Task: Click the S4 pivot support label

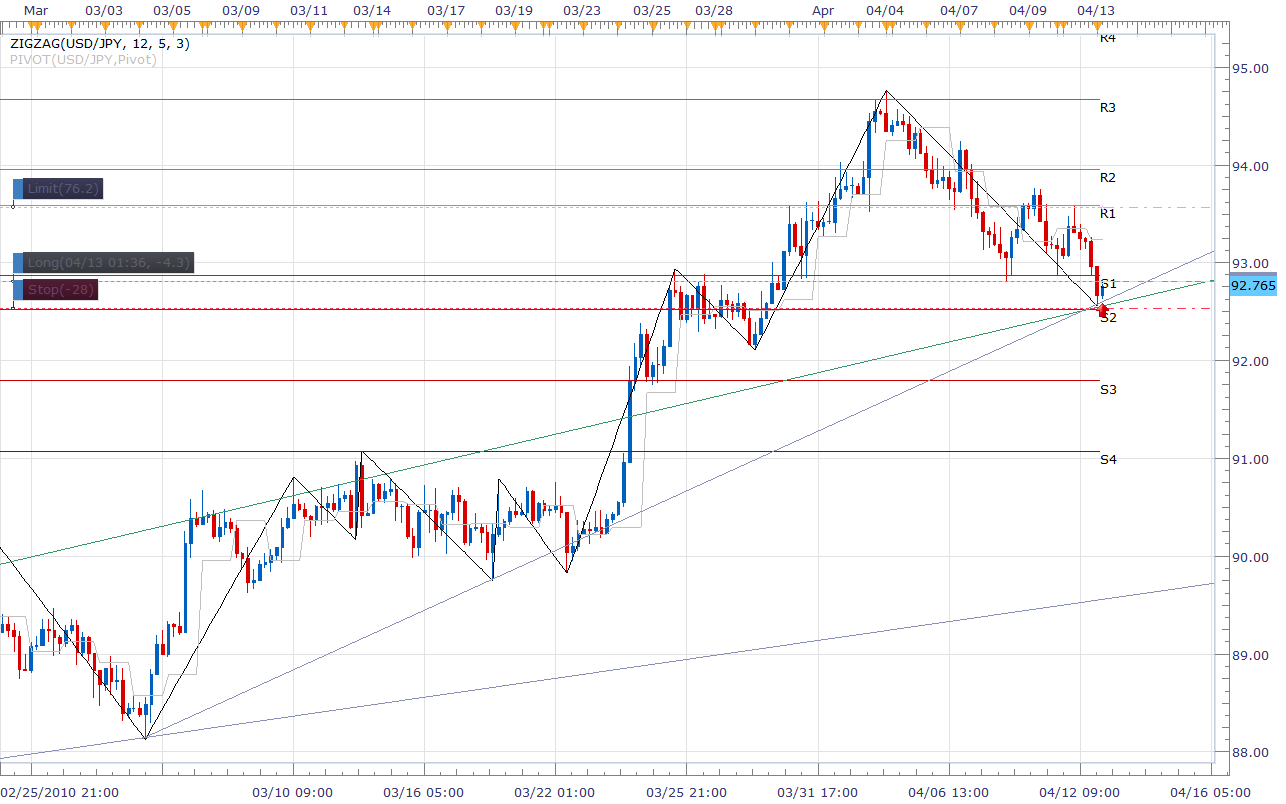Action: pos(1107,459)
